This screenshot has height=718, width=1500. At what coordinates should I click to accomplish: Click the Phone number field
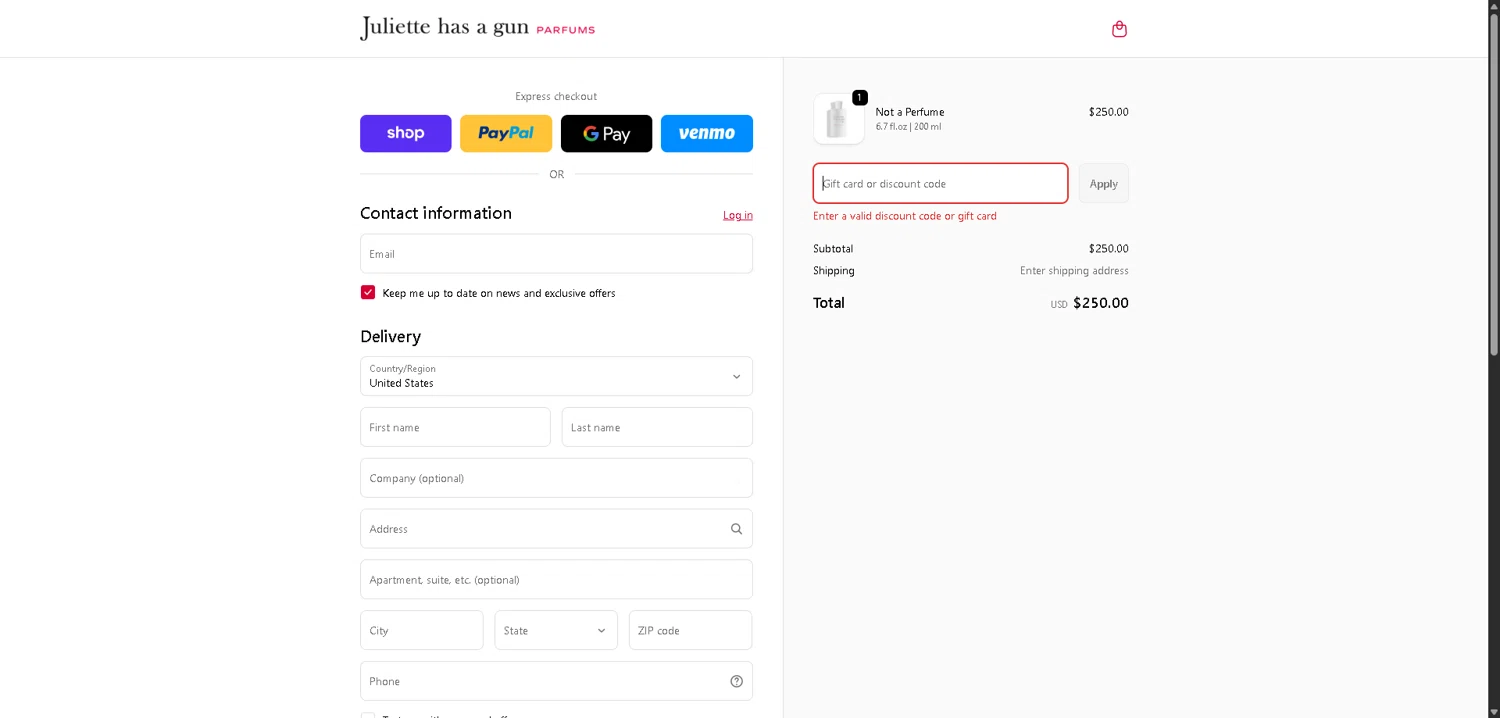(x=556, y=681)
